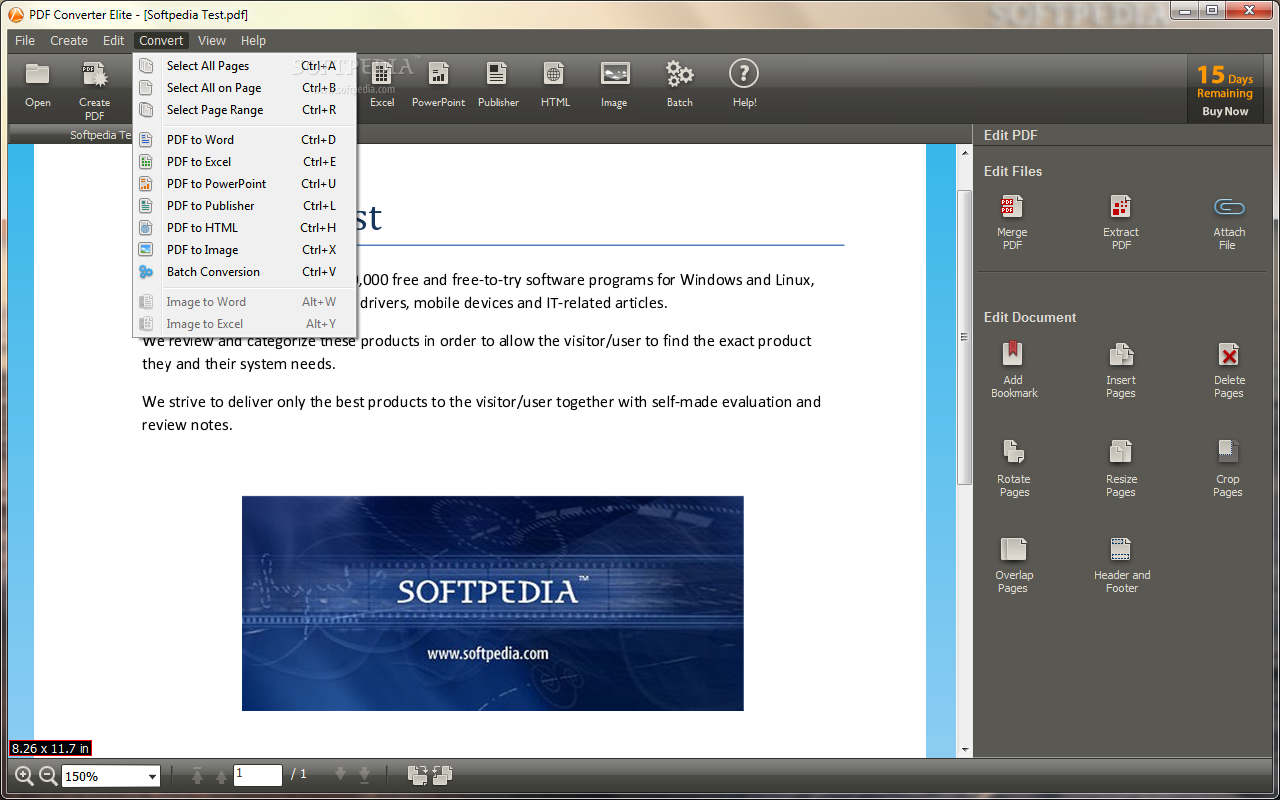Click the document scrollbar down arrow

pos(965,749)
